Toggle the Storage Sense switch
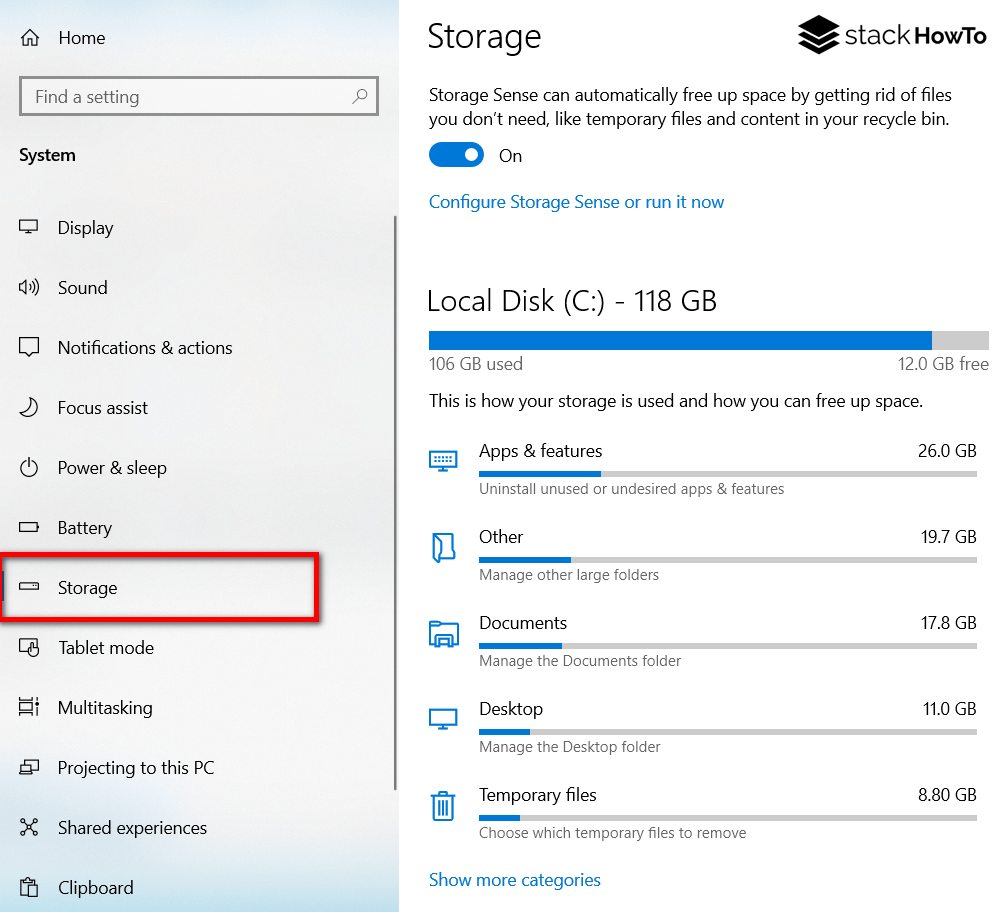The image size is (1006, 912). click(456, 155)
